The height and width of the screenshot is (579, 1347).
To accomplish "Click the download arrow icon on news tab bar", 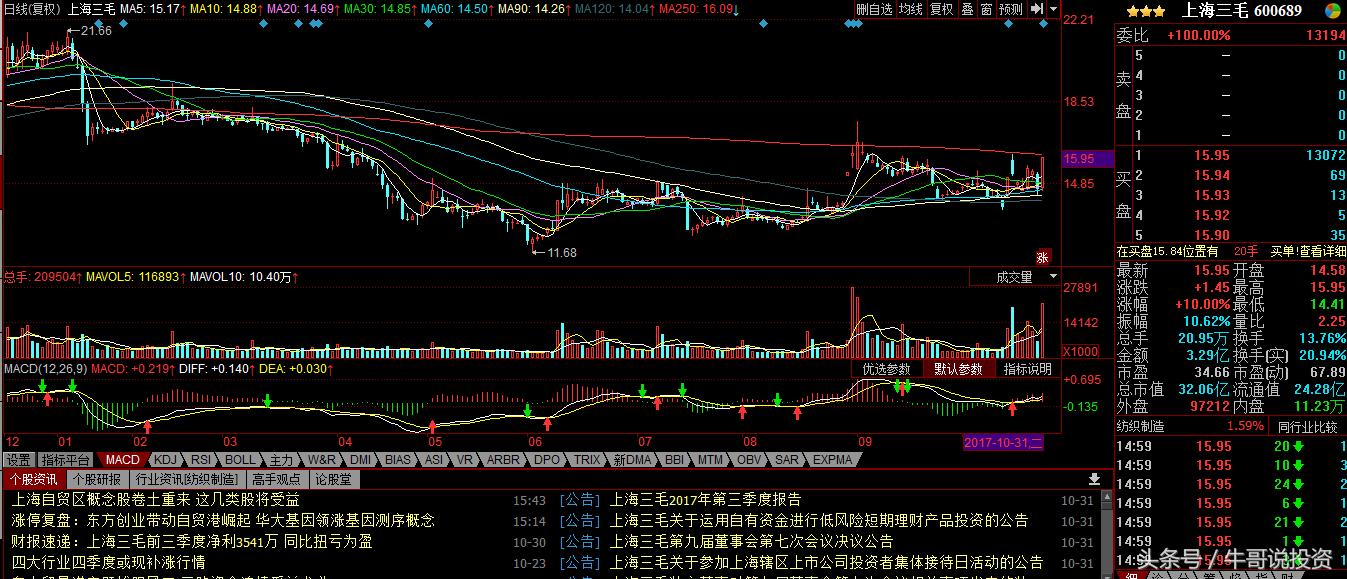I will pyautogui.click(x=1096, y=481).
